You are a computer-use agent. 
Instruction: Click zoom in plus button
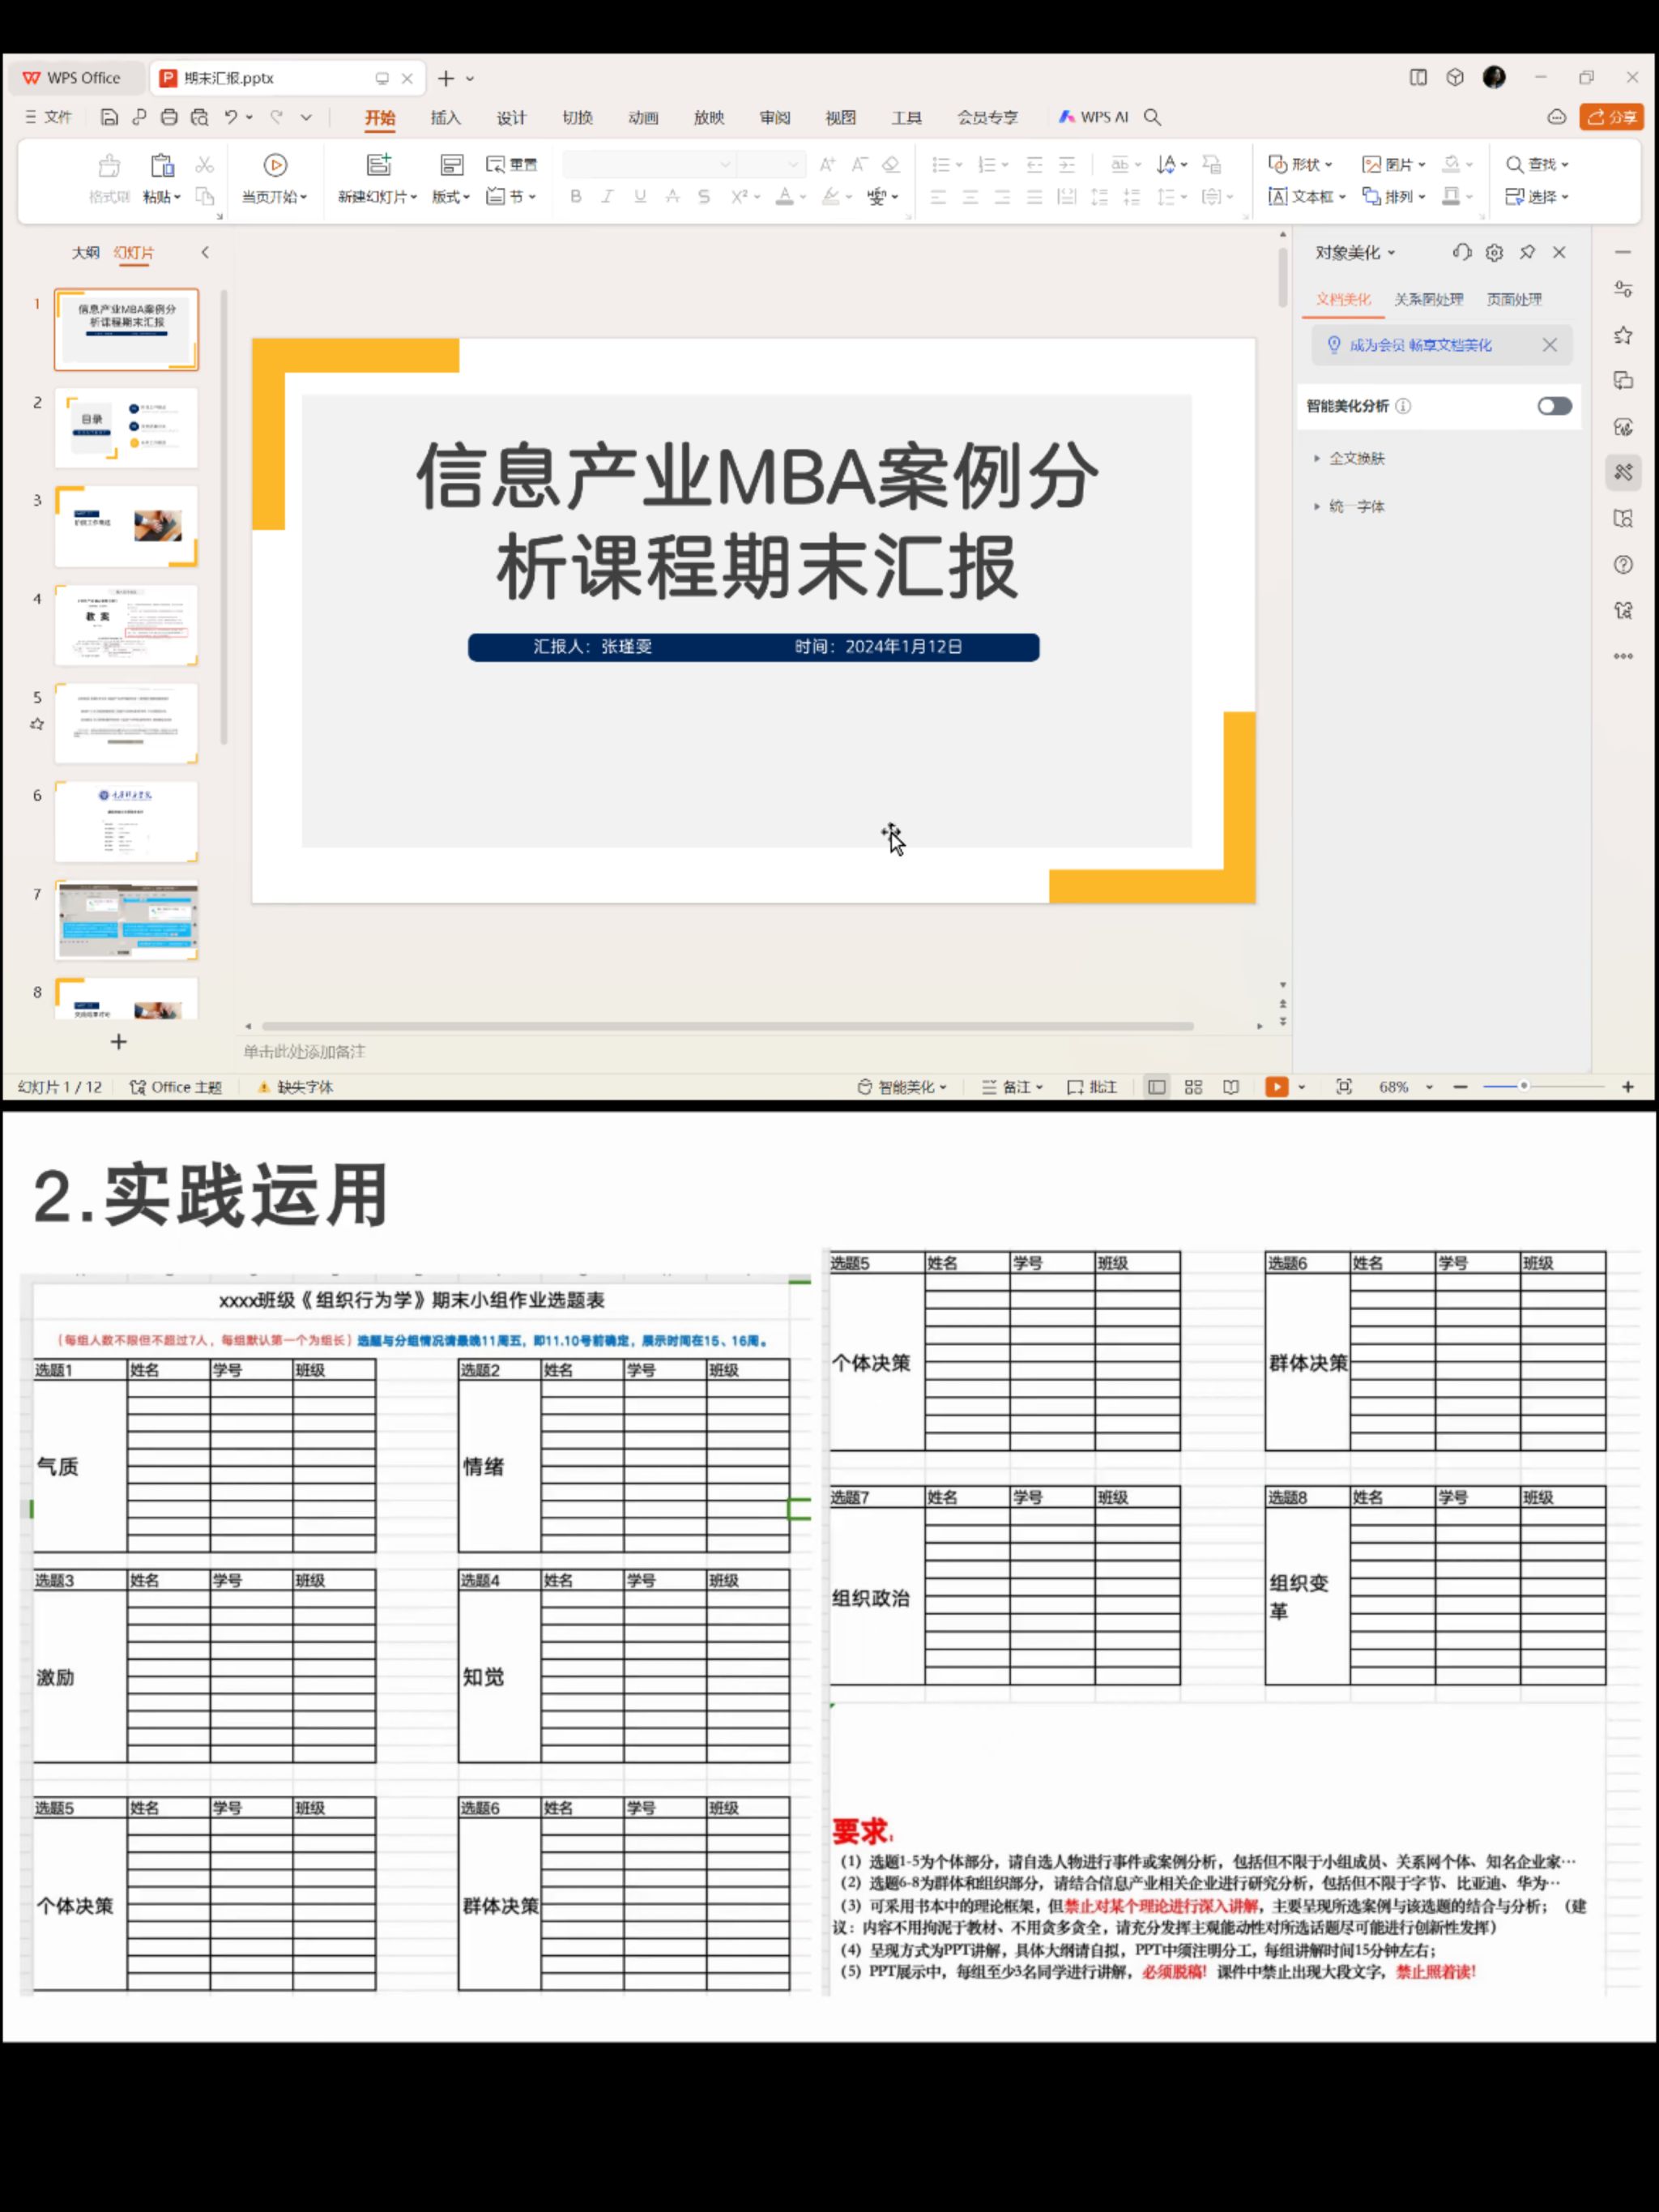(x=1628, y=1087)
